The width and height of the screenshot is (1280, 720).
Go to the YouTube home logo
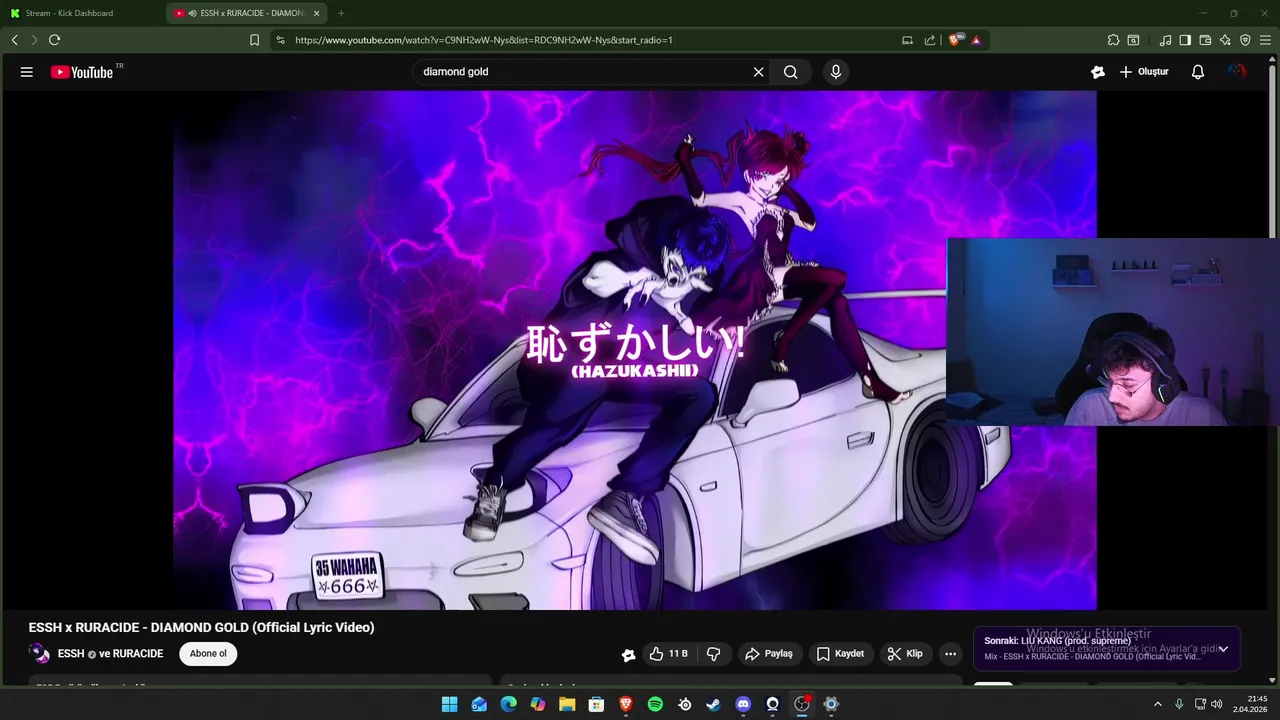pos(82,72)
